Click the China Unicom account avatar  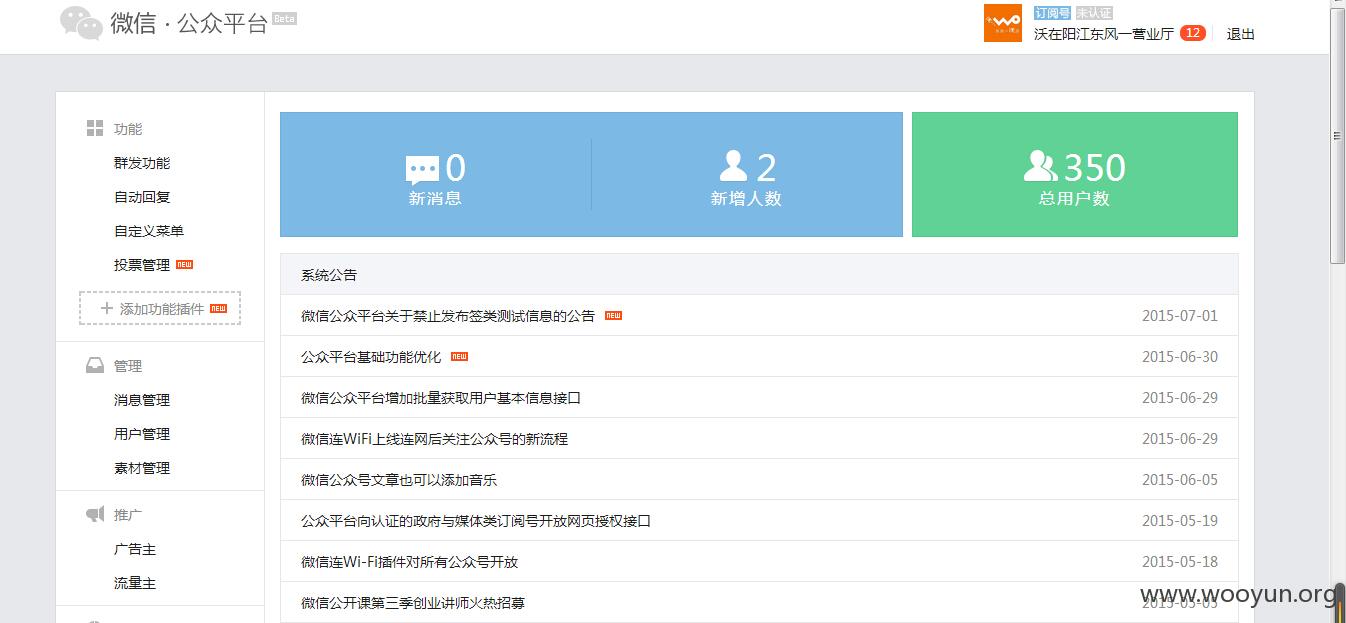[x=1003, y=23]
